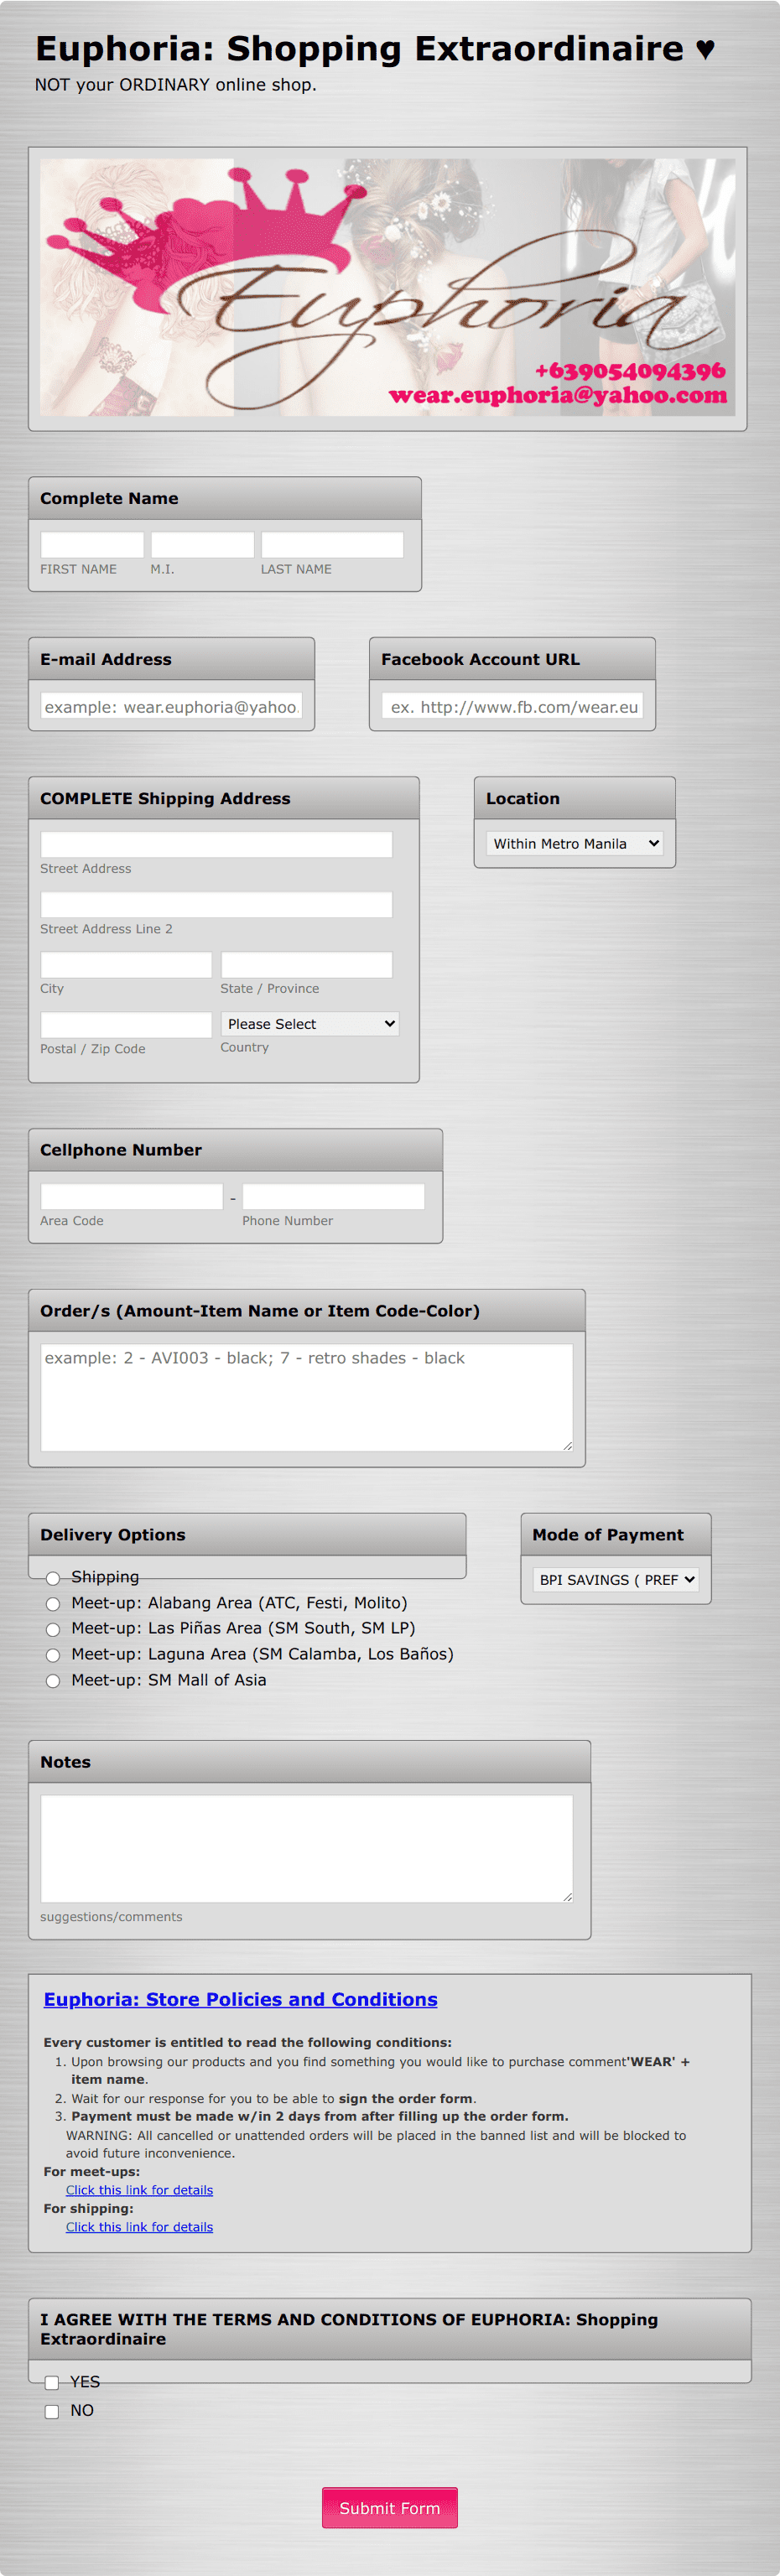Select Meet-up: Laguna Area option
Viewport: 780px width, 2576px height.
[53, 1655]
